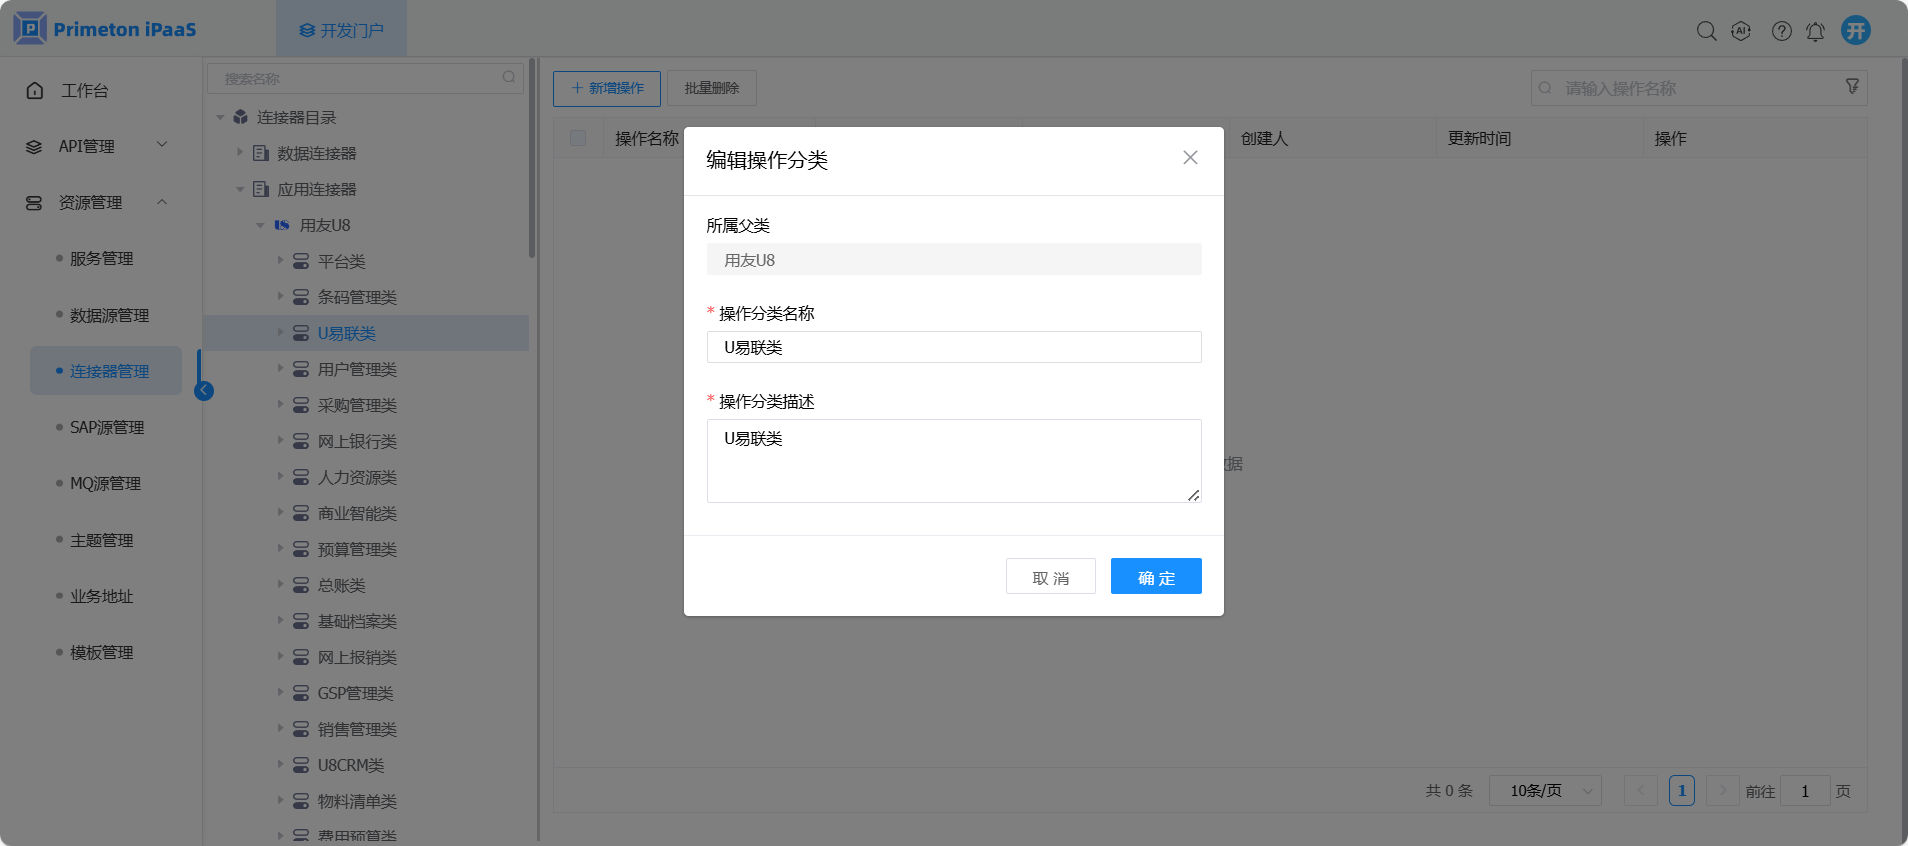This screenshot has width=1908, height=846.
Task: Click the 批量删除 button
Action: [712, 88]
